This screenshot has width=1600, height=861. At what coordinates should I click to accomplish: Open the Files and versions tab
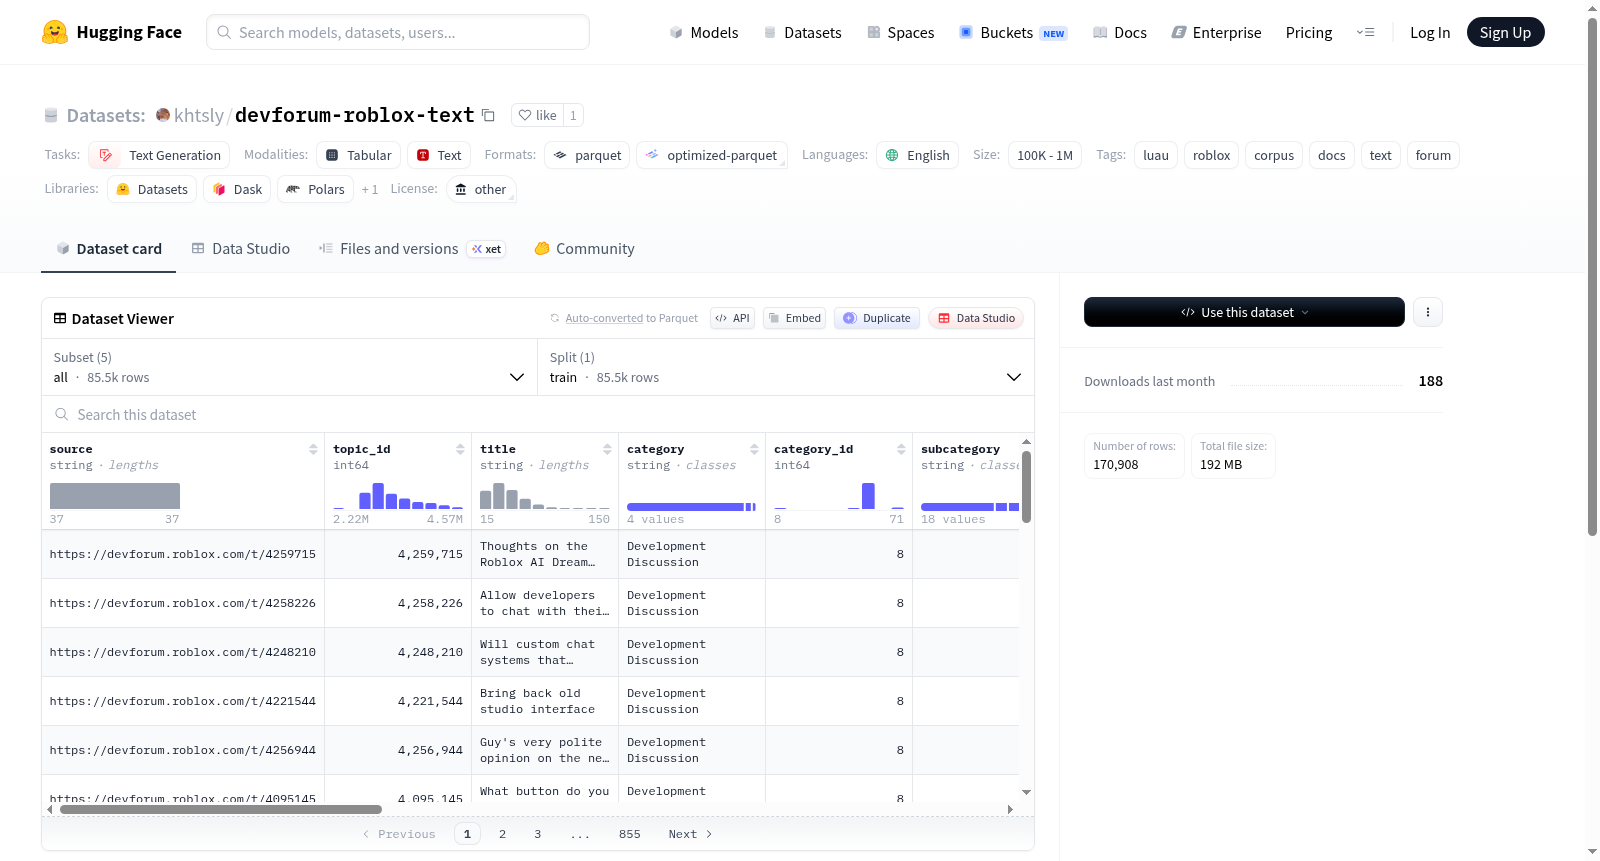412,248
